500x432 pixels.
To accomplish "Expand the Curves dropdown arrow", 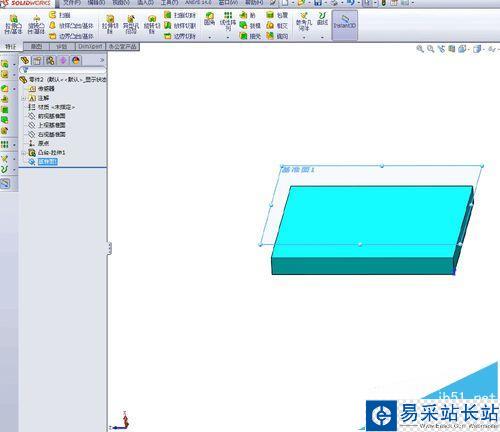I will pyautogui.click(x=322, y=37).
